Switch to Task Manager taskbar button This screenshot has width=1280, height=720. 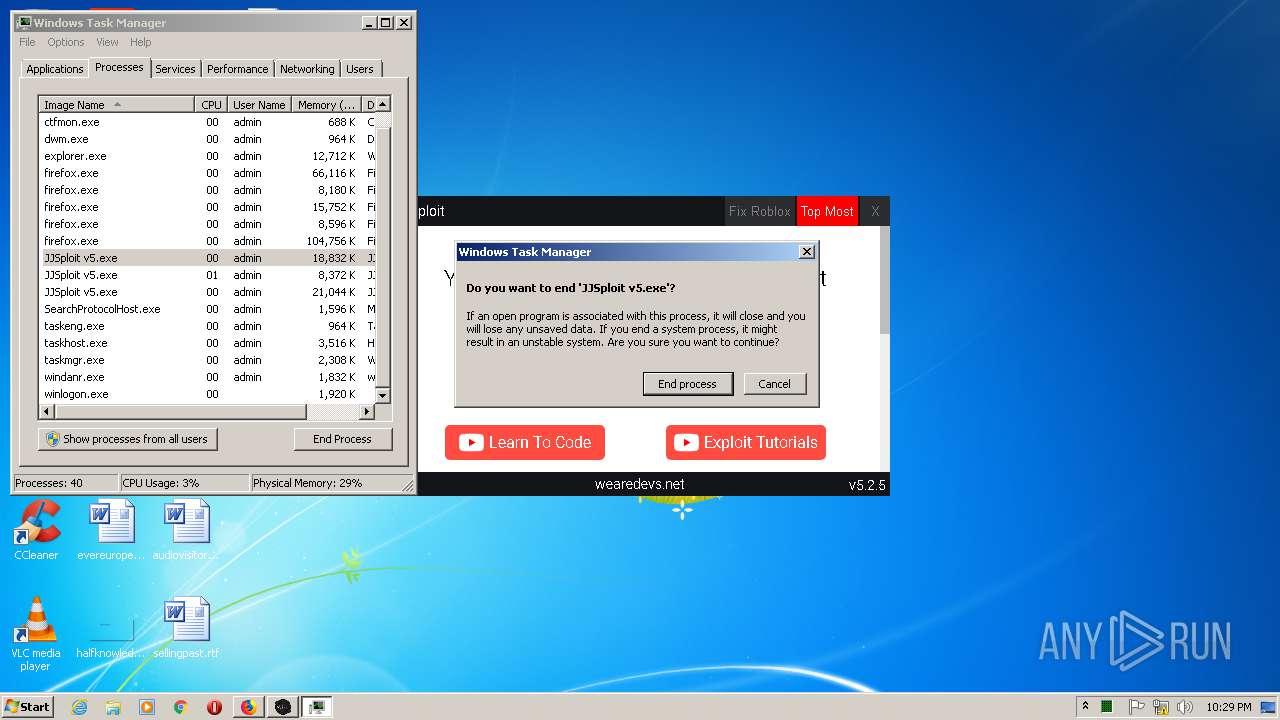(x=317, y=707)
